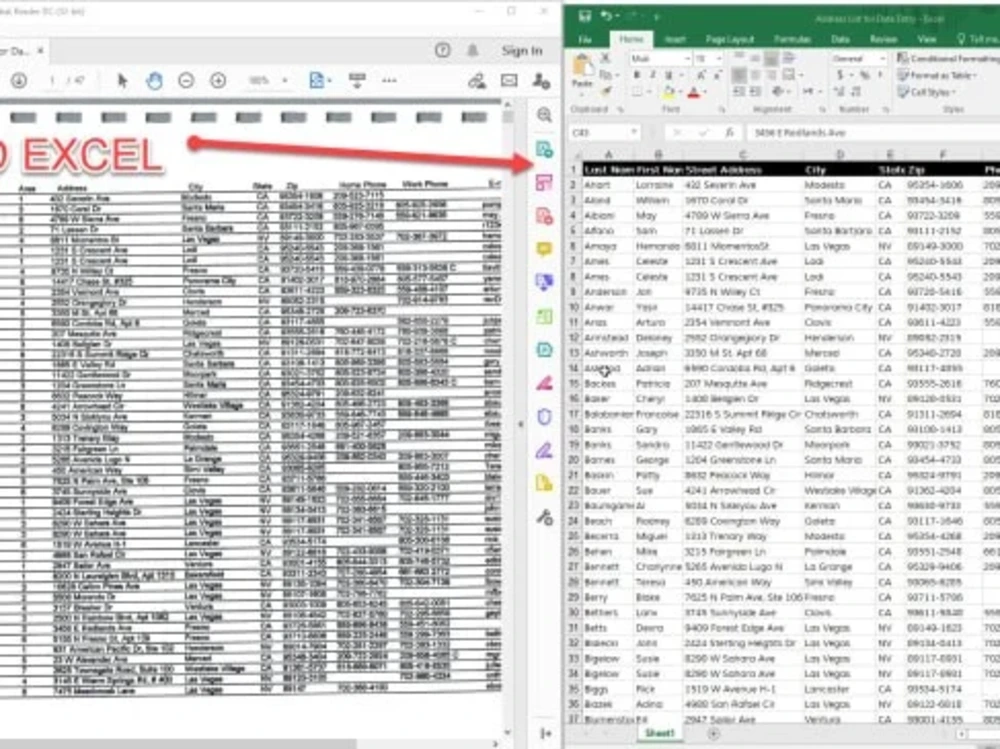1000x749 pixels.
Task: Click the download arrow icon in Acrobat's toolbar
Action: (x=18, y=80)
